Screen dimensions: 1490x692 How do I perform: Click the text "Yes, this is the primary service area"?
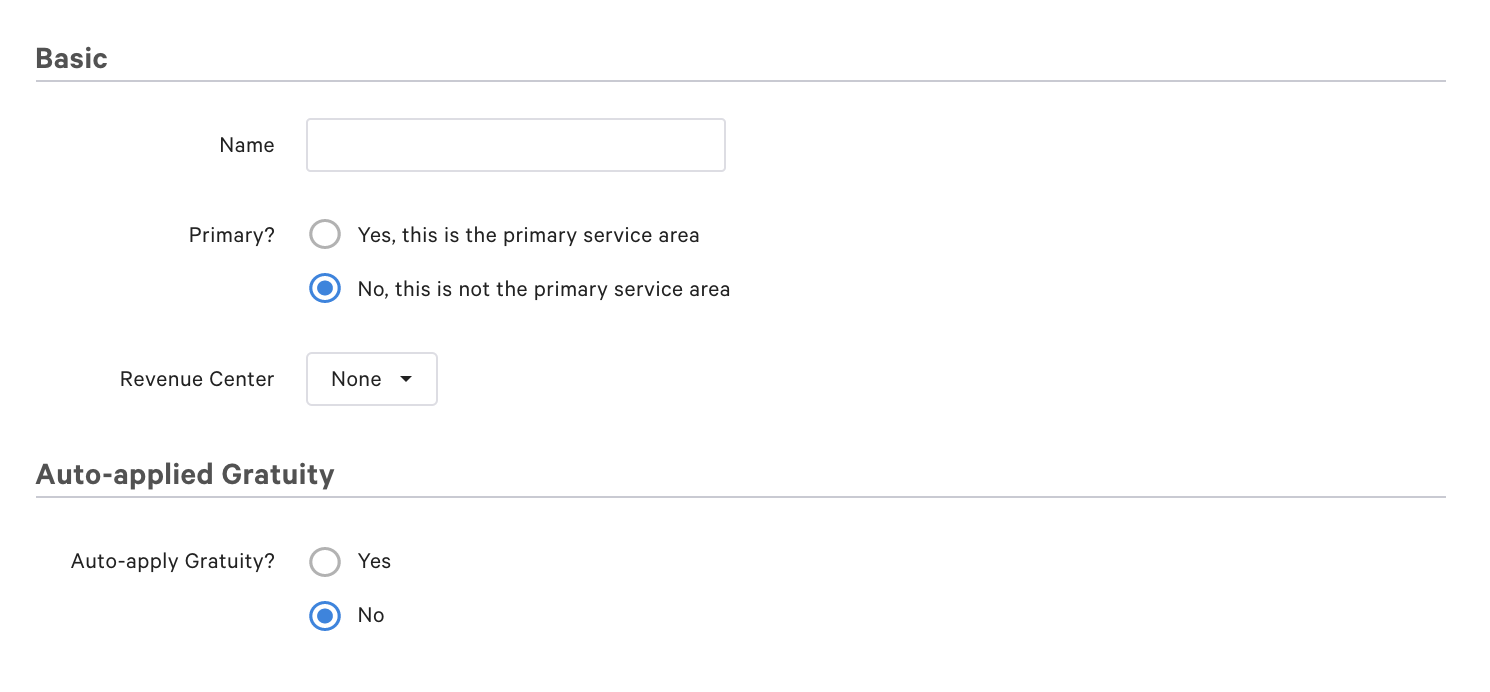(528, 234)
